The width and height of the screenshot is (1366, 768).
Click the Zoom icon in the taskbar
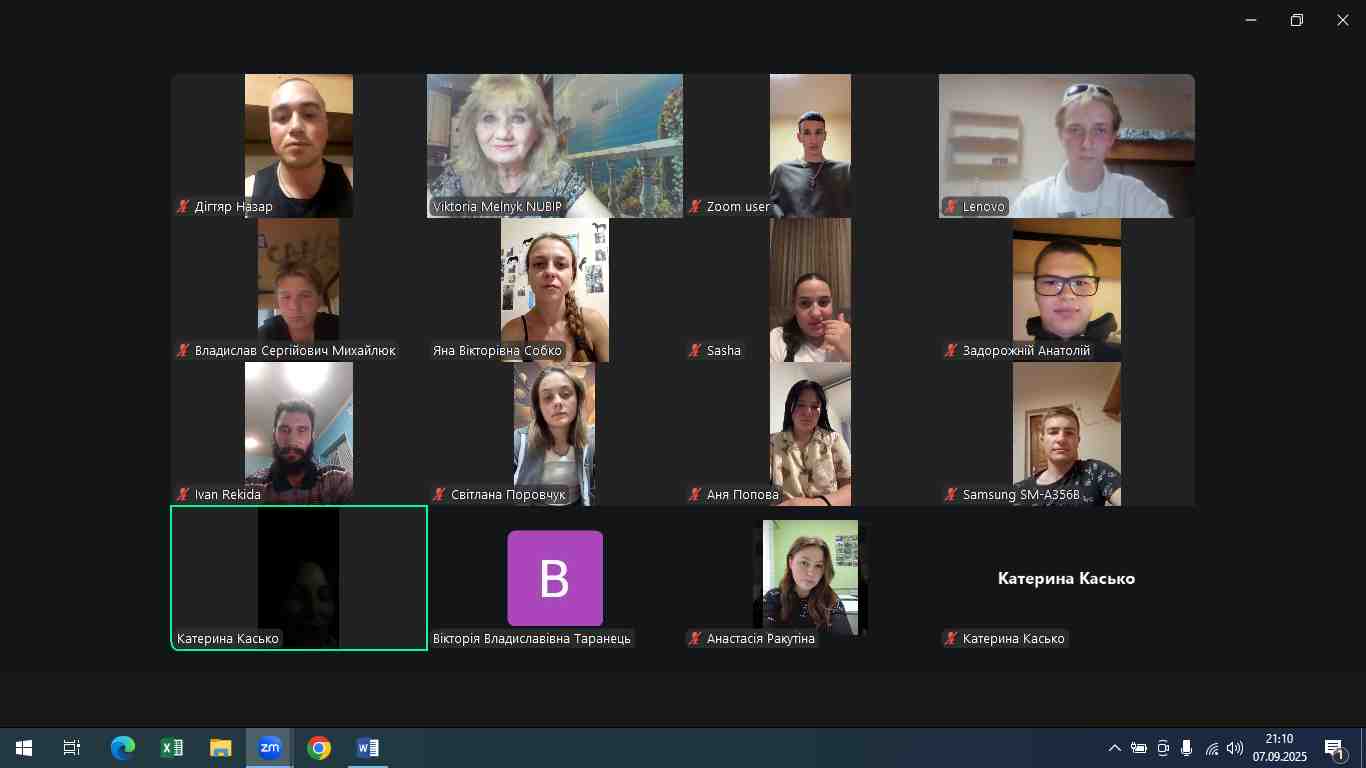270,748
